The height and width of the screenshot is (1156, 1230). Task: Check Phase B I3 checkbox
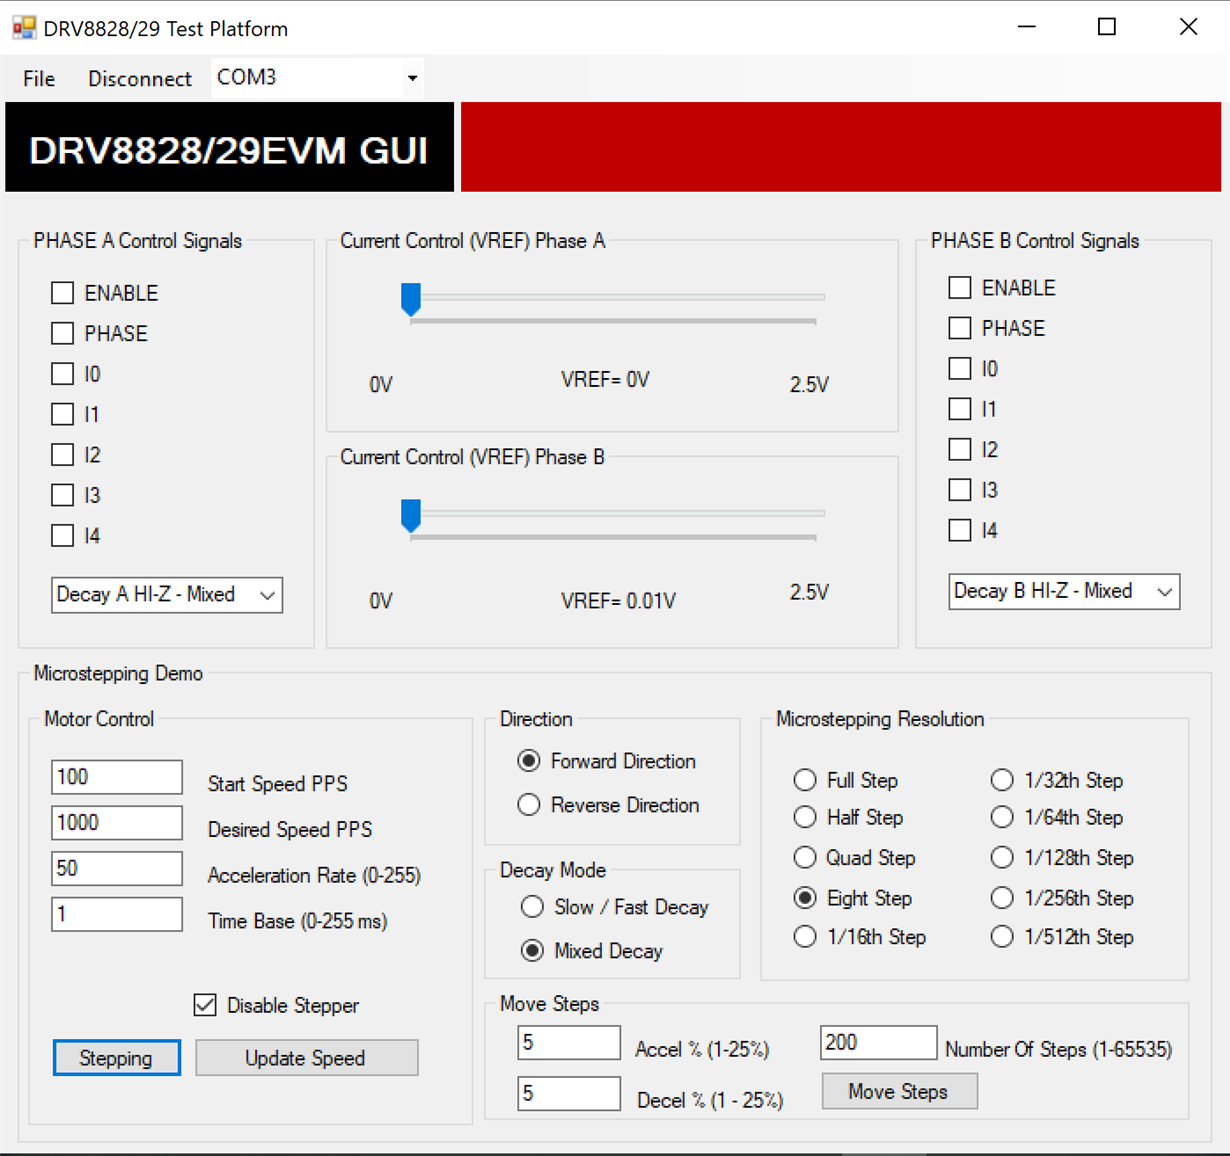pyautogui.click(x=960, y=490)
